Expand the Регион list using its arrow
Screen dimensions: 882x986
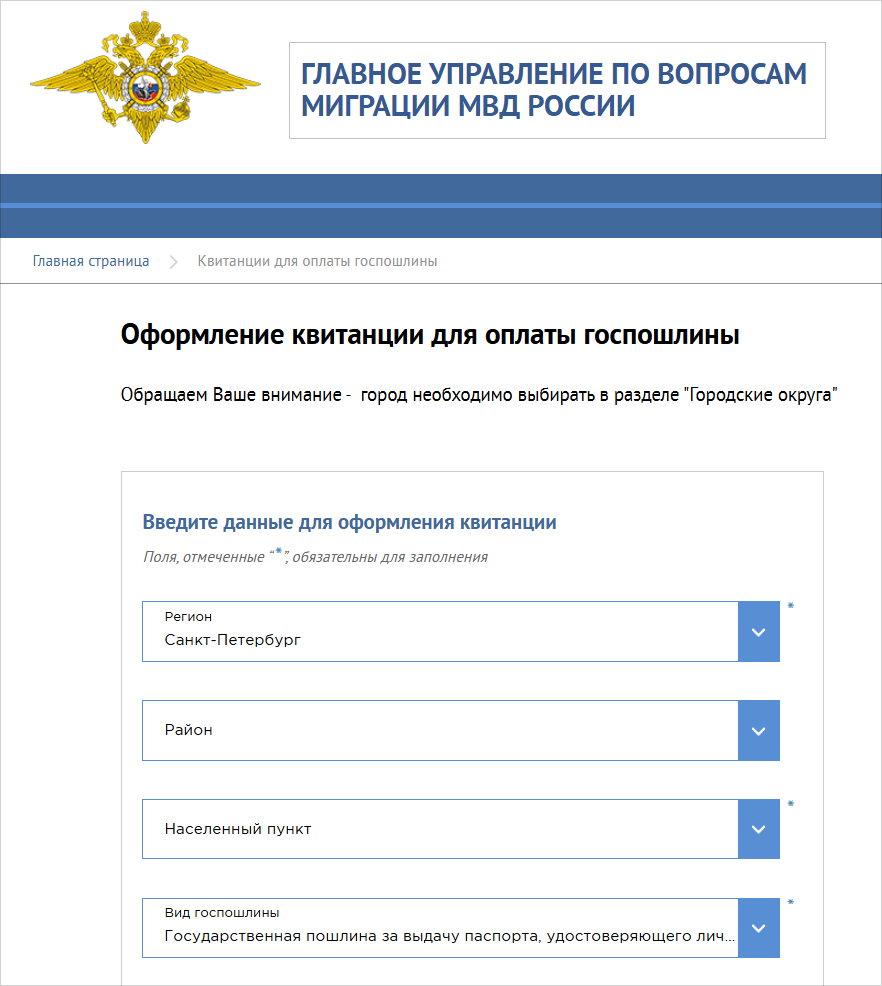point(758,632)
